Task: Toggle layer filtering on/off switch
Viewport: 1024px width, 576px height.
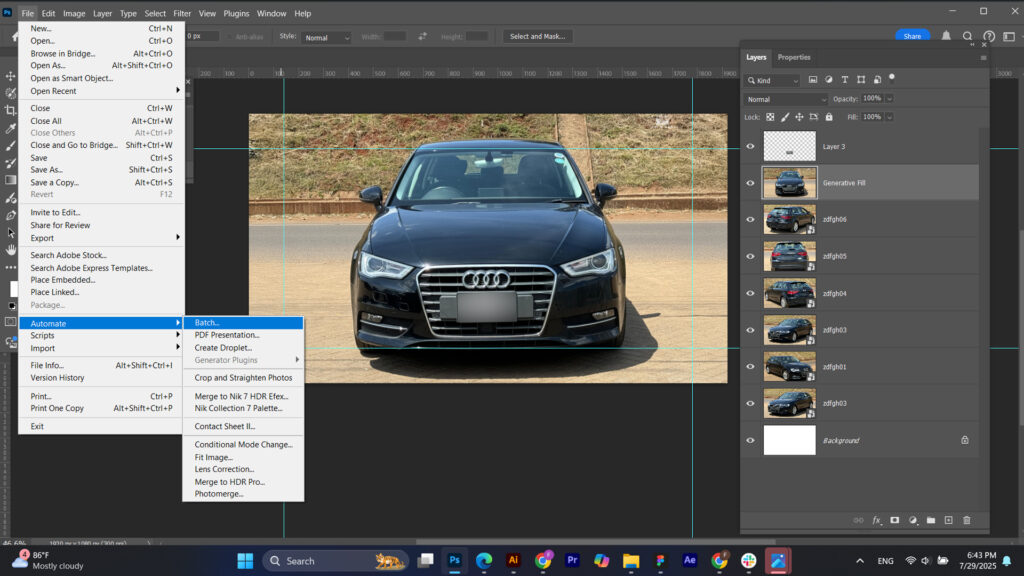Action: click(892, 78)
